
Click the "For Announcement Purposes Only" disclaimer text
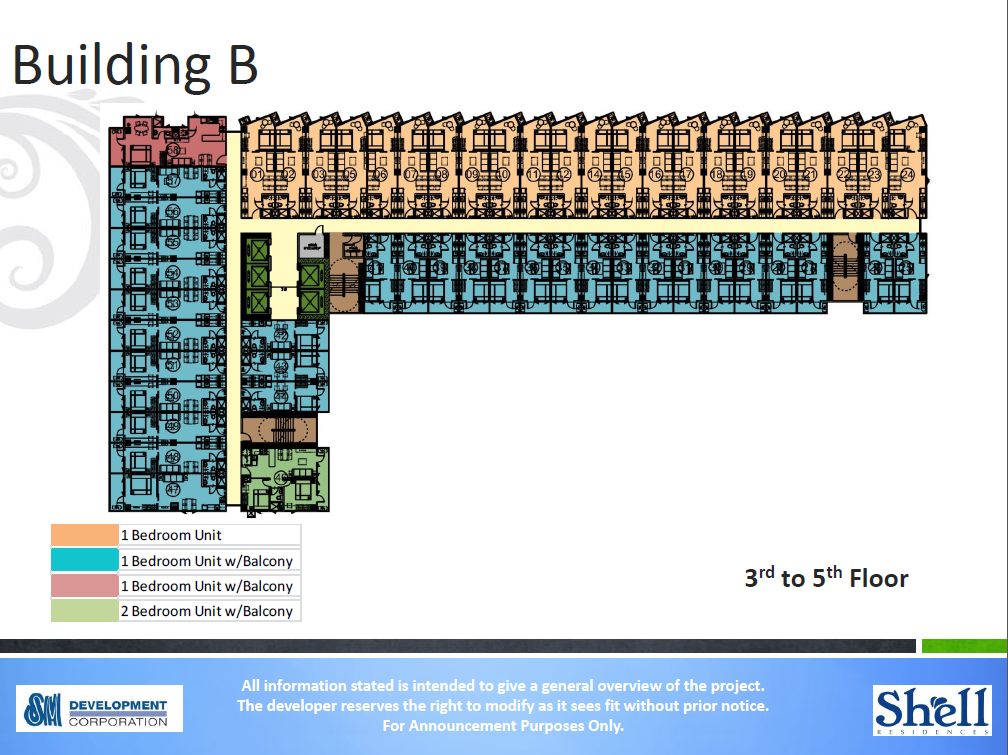[x=504, y=726]
